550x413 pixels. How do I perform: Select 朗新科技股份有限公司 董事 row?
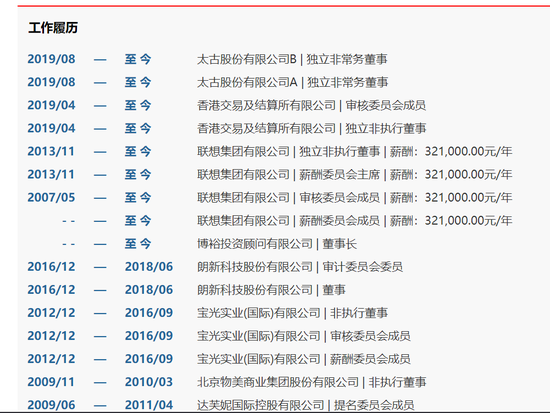click(271, 290)
